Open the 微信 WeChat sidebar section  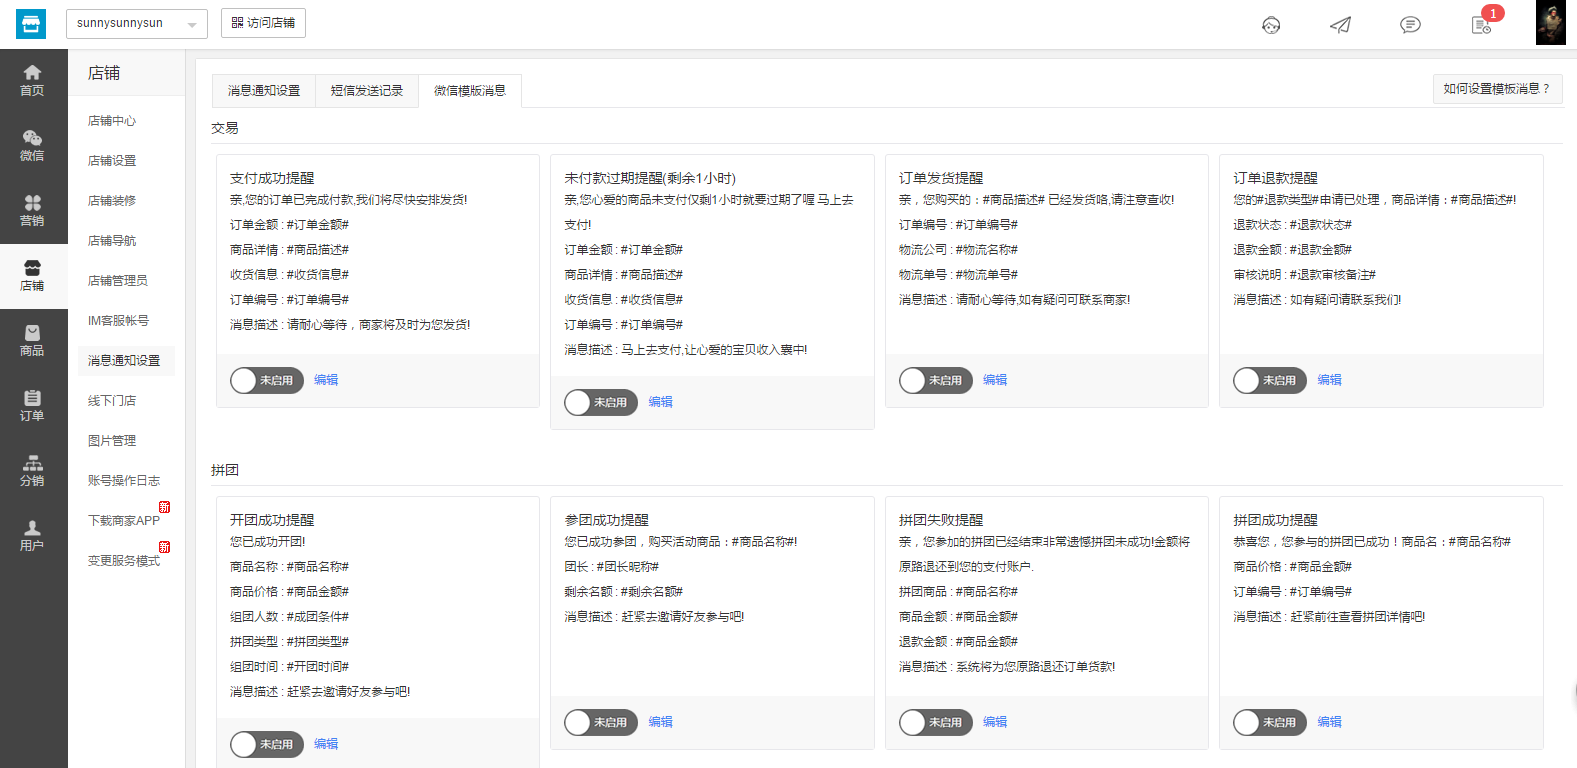32,145
